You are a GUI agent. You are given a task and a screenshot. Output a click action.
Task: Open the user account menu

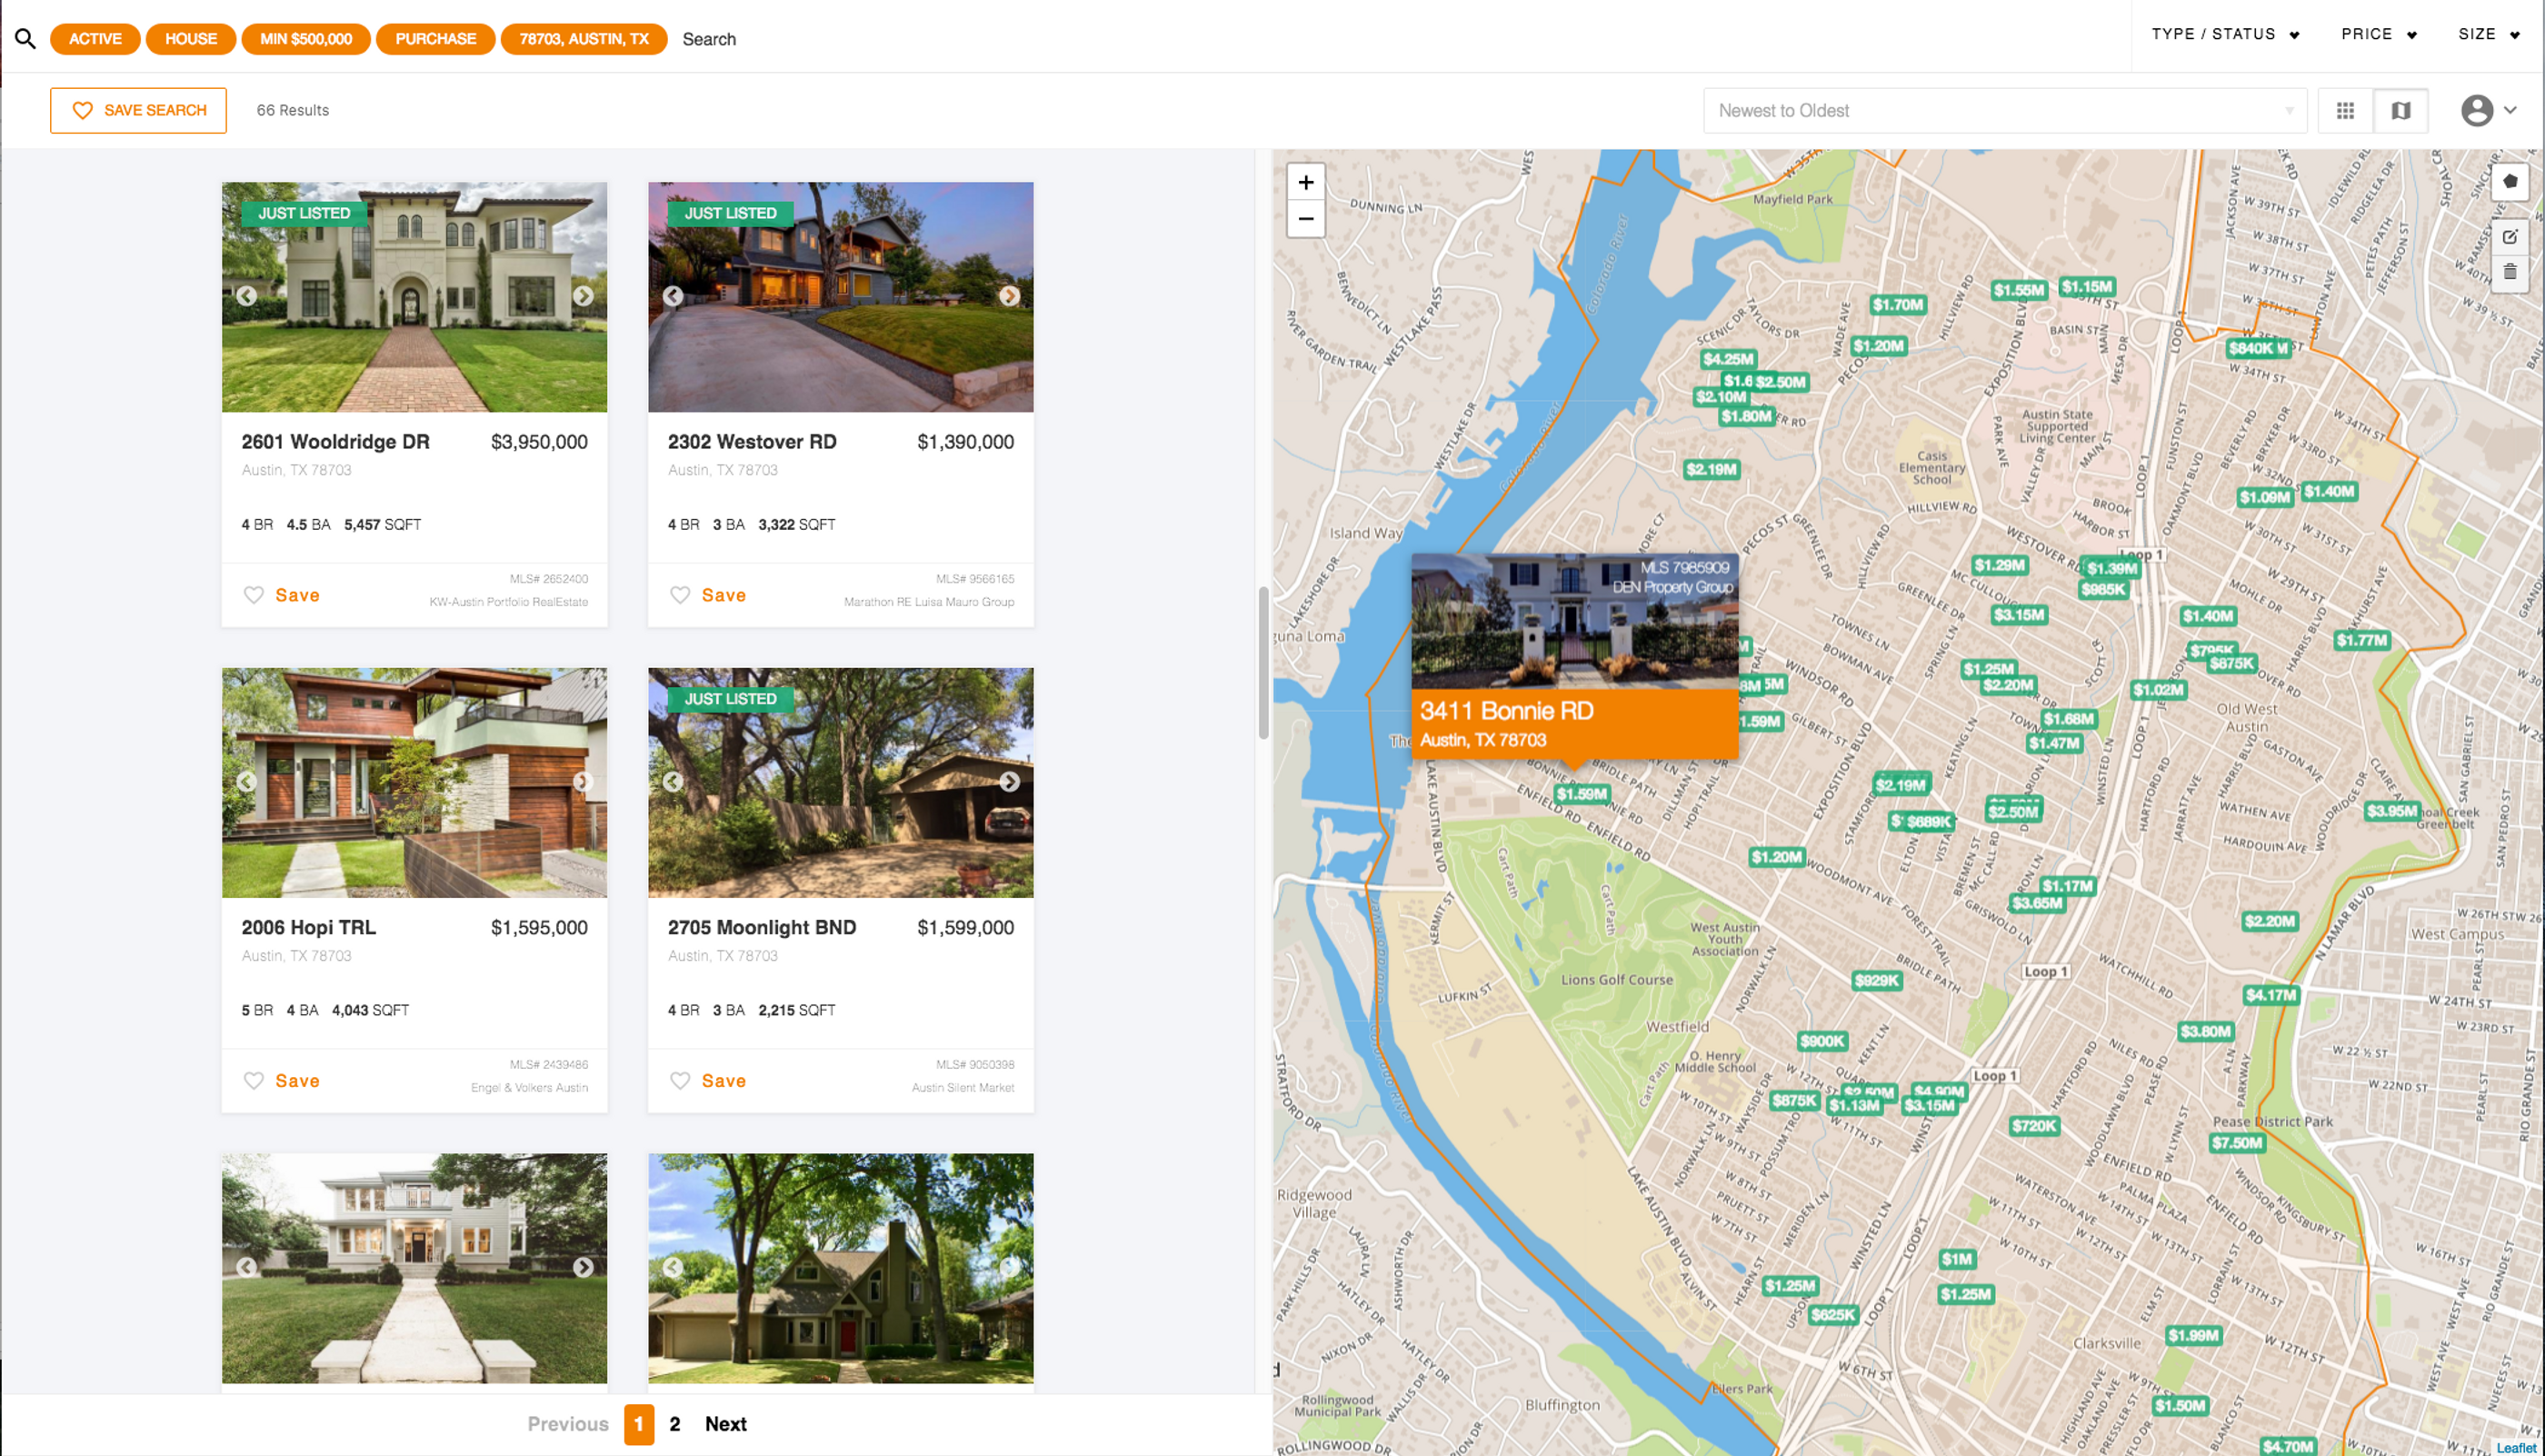(2488, 110)
